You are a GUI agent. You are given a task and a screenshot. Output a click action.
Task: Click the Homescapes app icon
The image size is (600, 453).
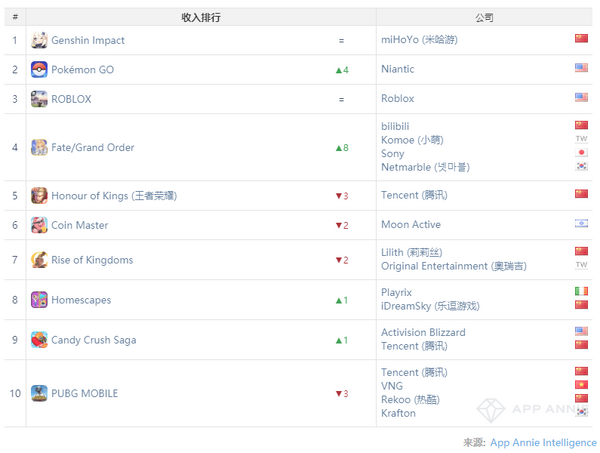39,300
